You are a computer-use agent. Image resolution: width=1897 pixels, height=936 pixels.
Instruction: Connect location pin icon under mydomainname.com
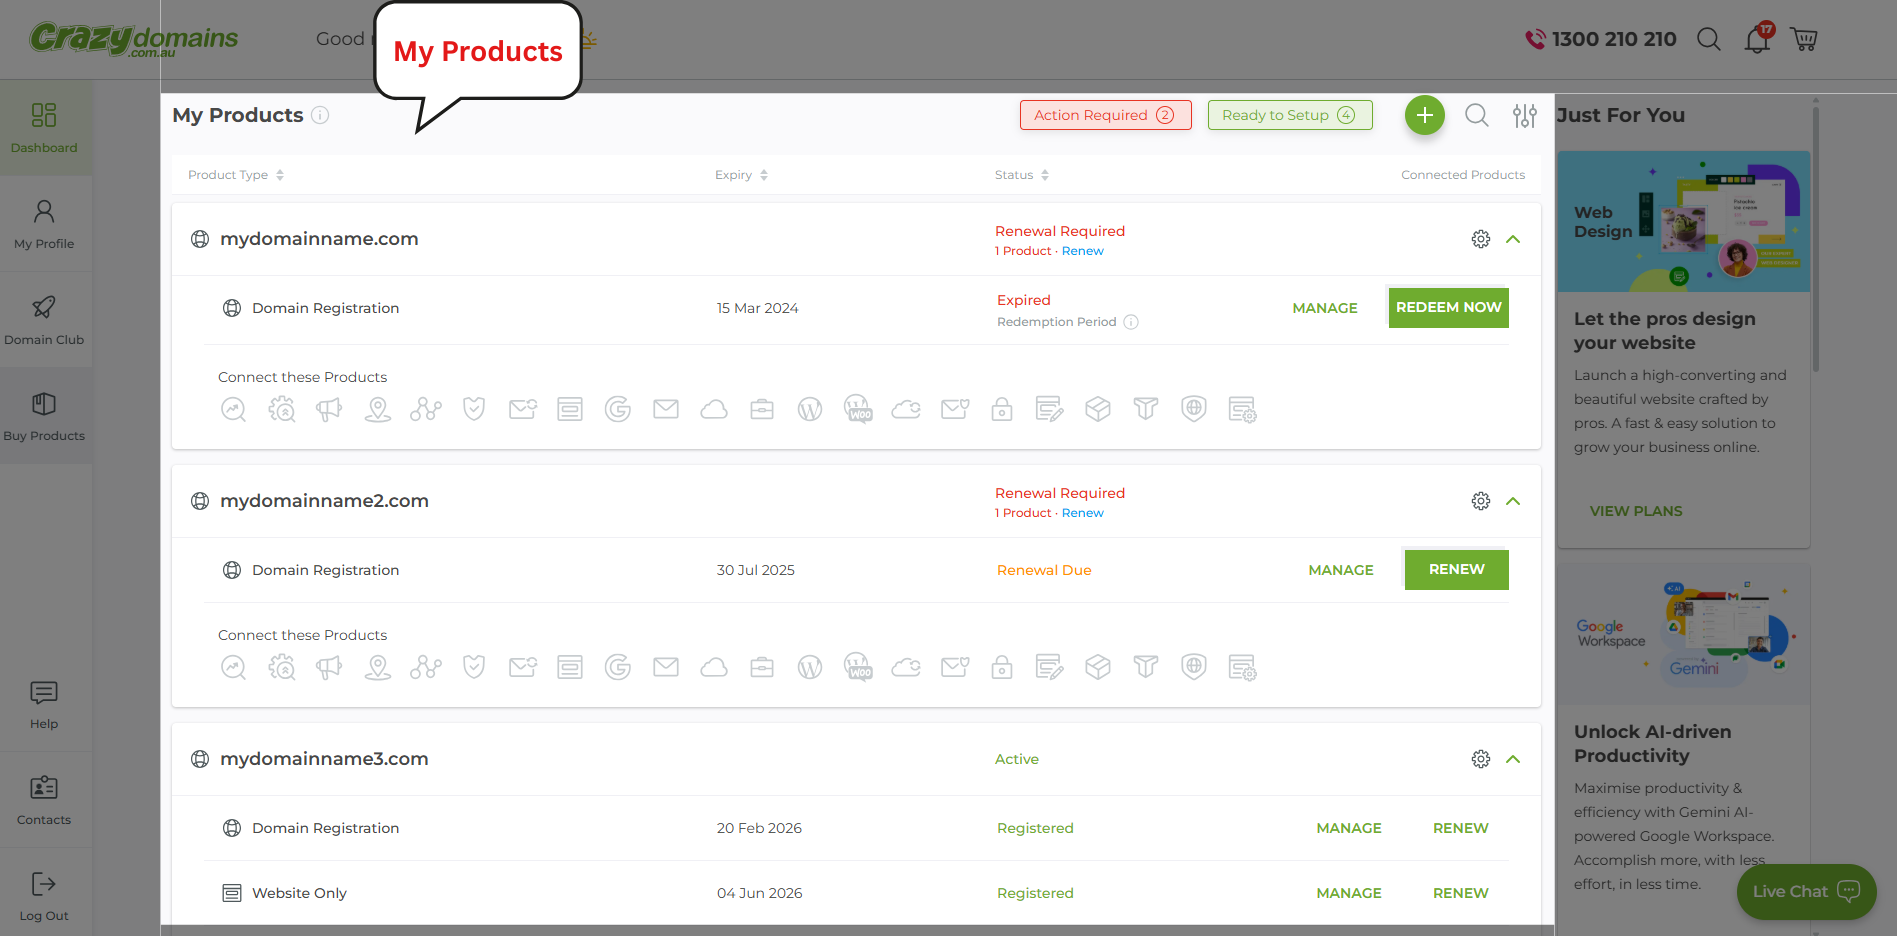click(x=378, y=409)
